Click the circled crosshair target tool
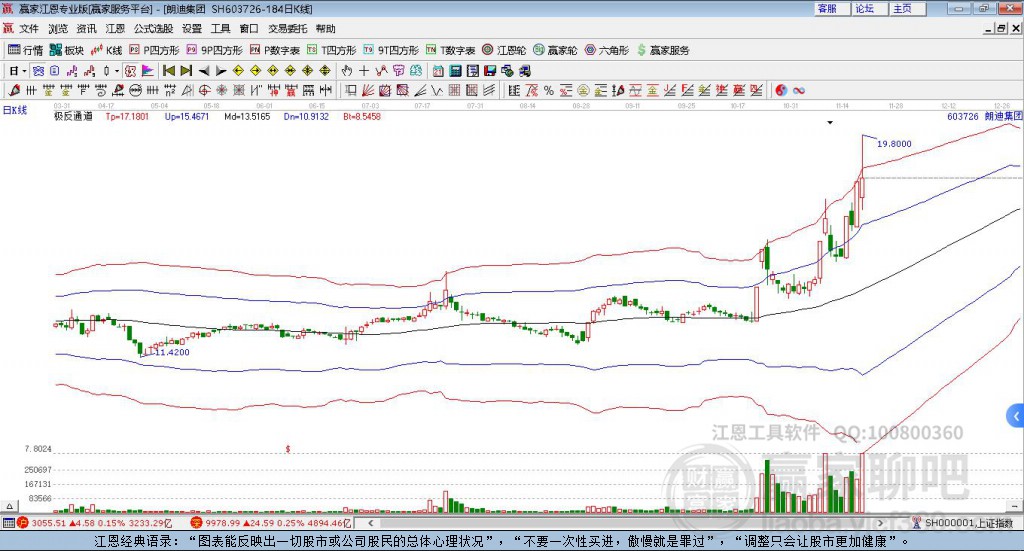Screen dimensions: 1024x551 click(204, 90)
